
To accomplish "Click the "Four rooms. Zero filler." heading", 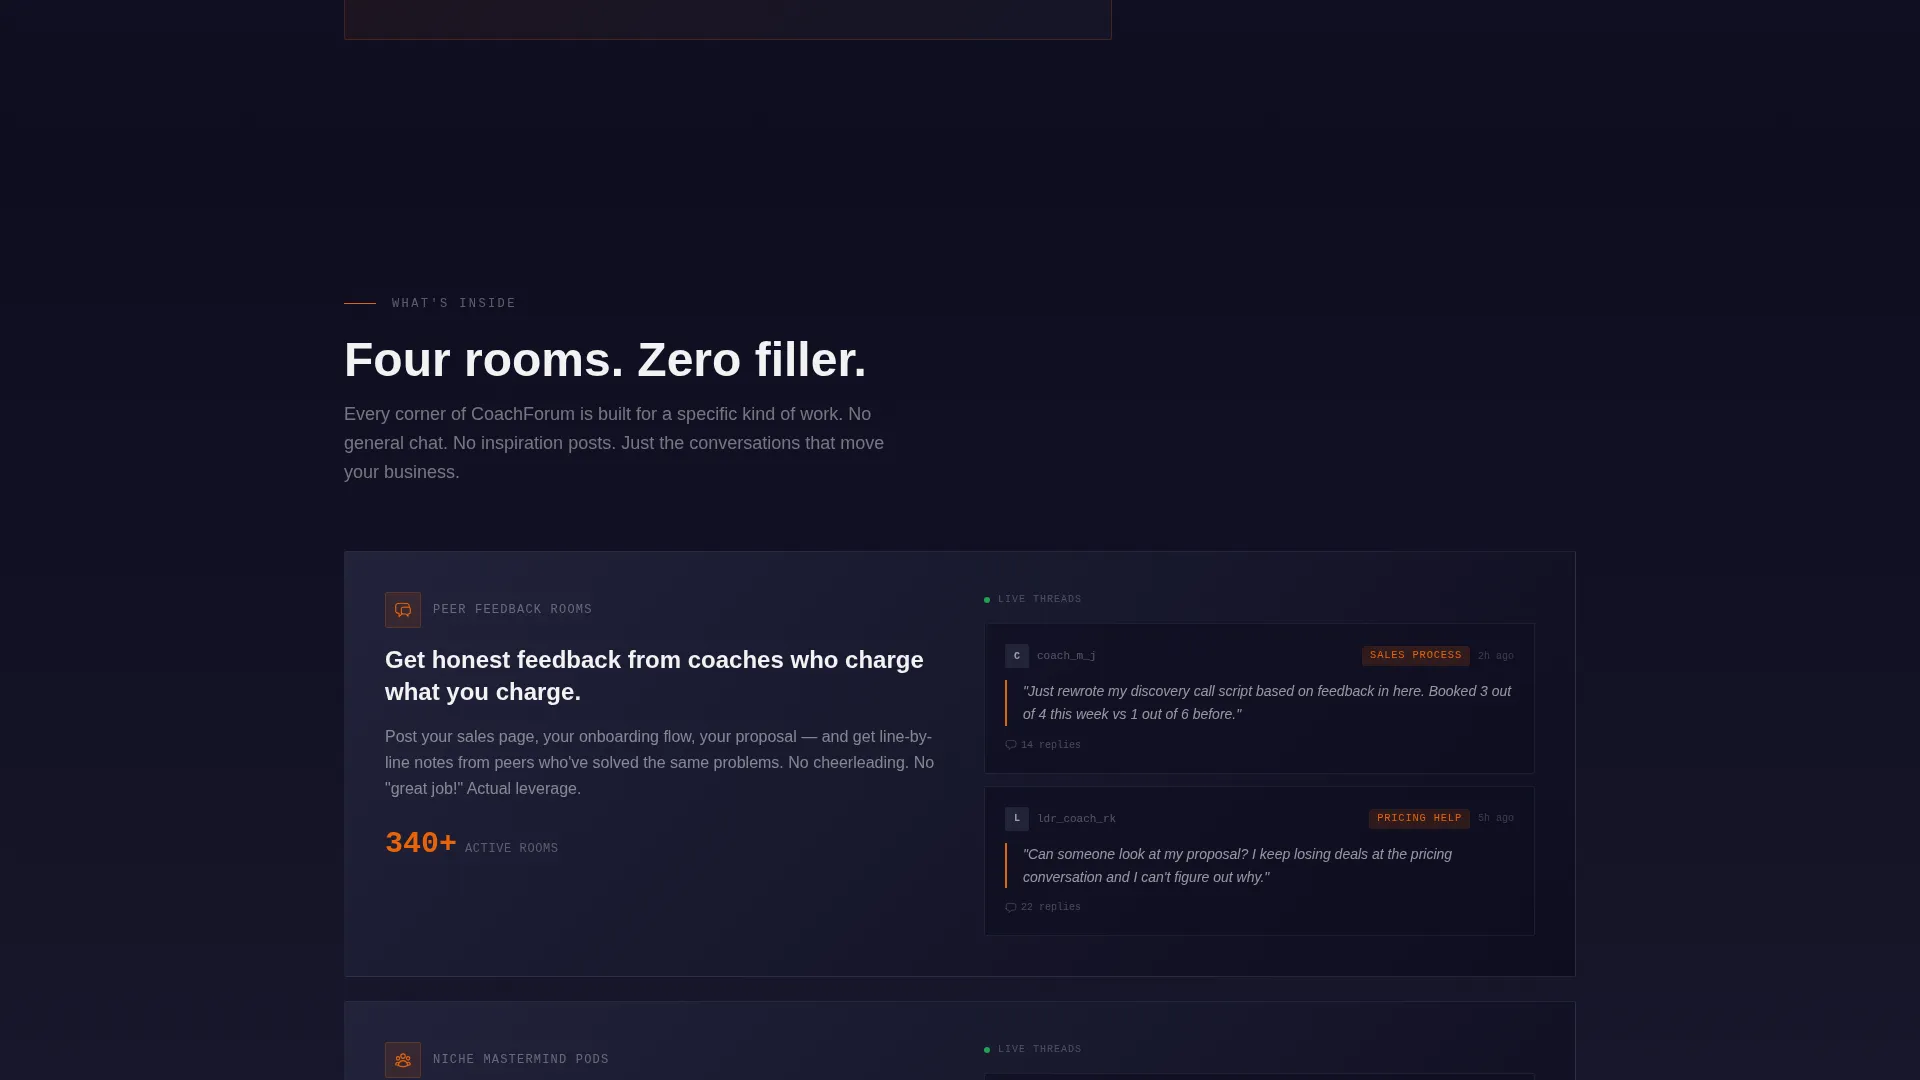I will click(605, 360).
